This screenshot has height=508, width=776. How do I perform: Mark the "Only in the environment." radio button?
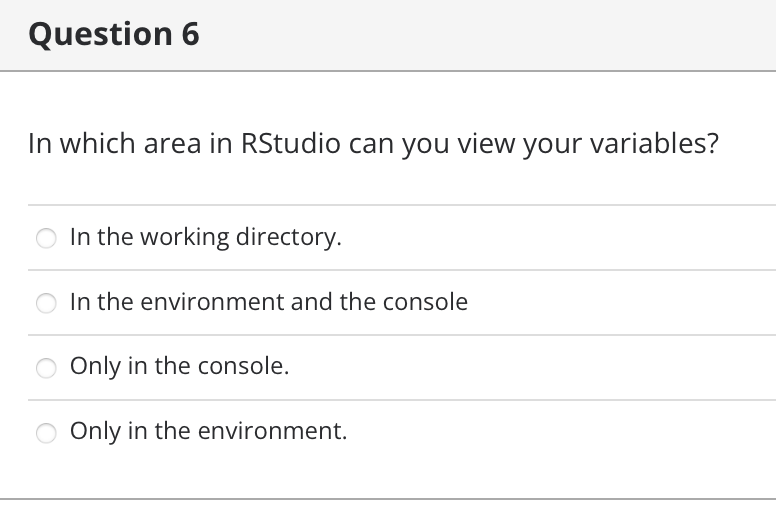pyautogui.click(x=46, y=433)
